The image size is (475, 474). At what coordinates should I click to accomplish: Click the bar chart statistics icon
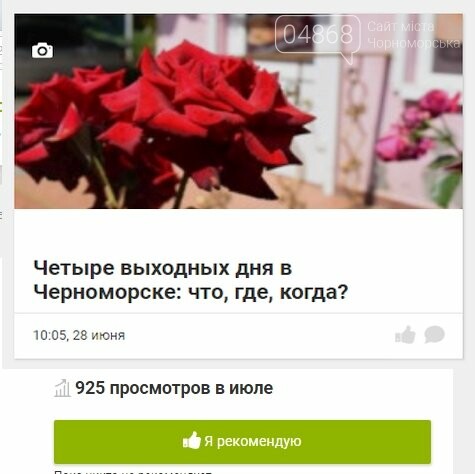(x=62, y=388)
